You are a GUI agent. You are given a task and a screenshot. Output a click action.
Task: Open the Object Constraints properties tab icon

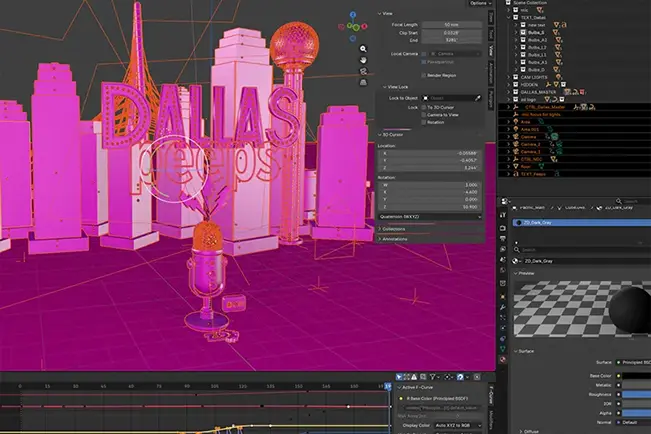(503, 338)
